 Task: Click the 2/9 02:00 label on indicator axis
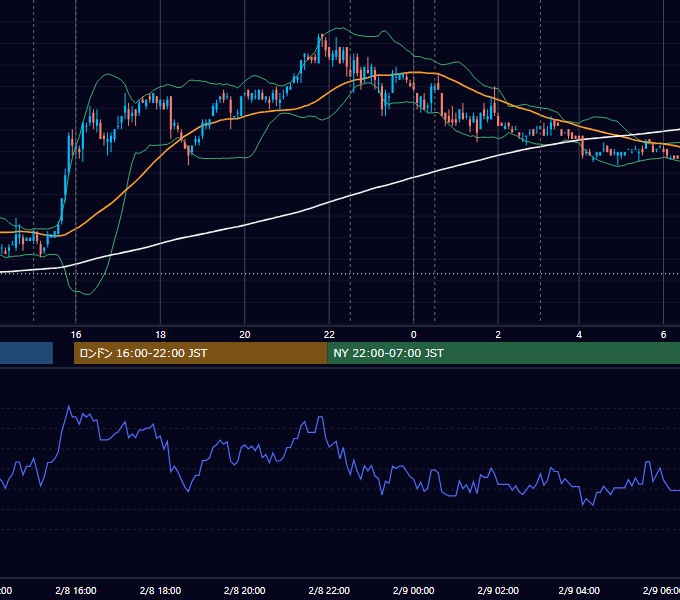[x=498, y=590]
